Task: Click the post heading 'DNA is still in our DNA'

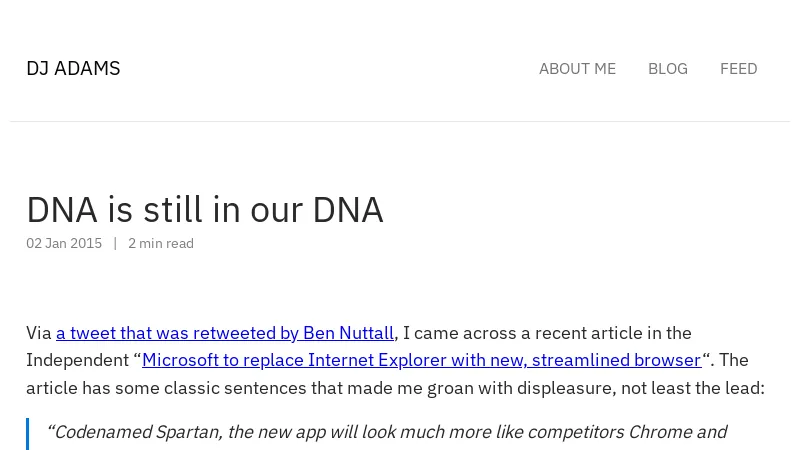Action: tap(204, 210)
